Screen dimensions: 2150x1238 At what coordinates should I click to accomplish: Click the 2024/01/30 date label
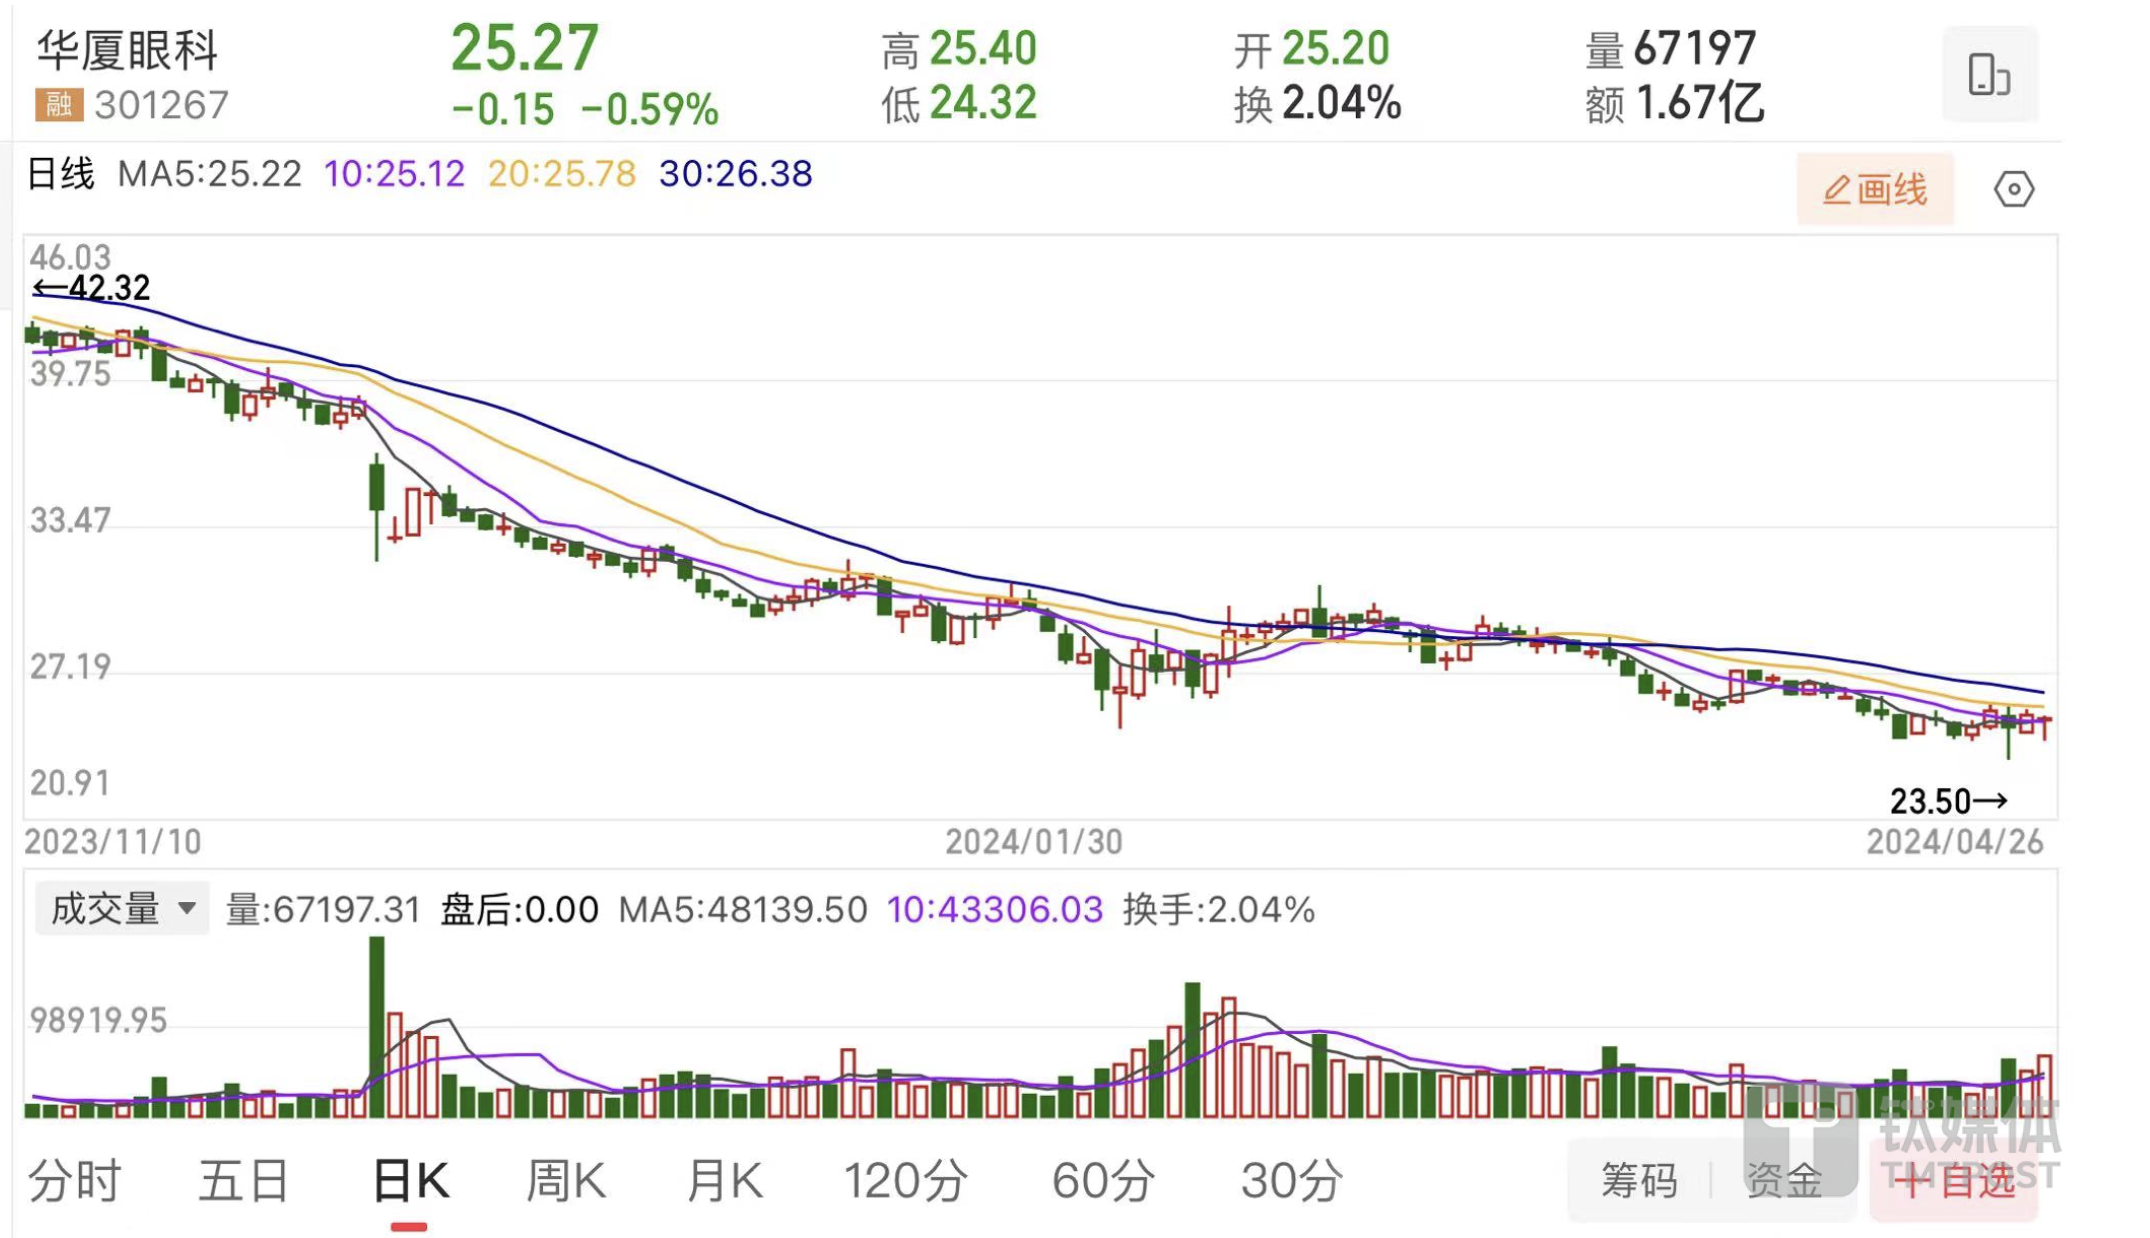1033,842
